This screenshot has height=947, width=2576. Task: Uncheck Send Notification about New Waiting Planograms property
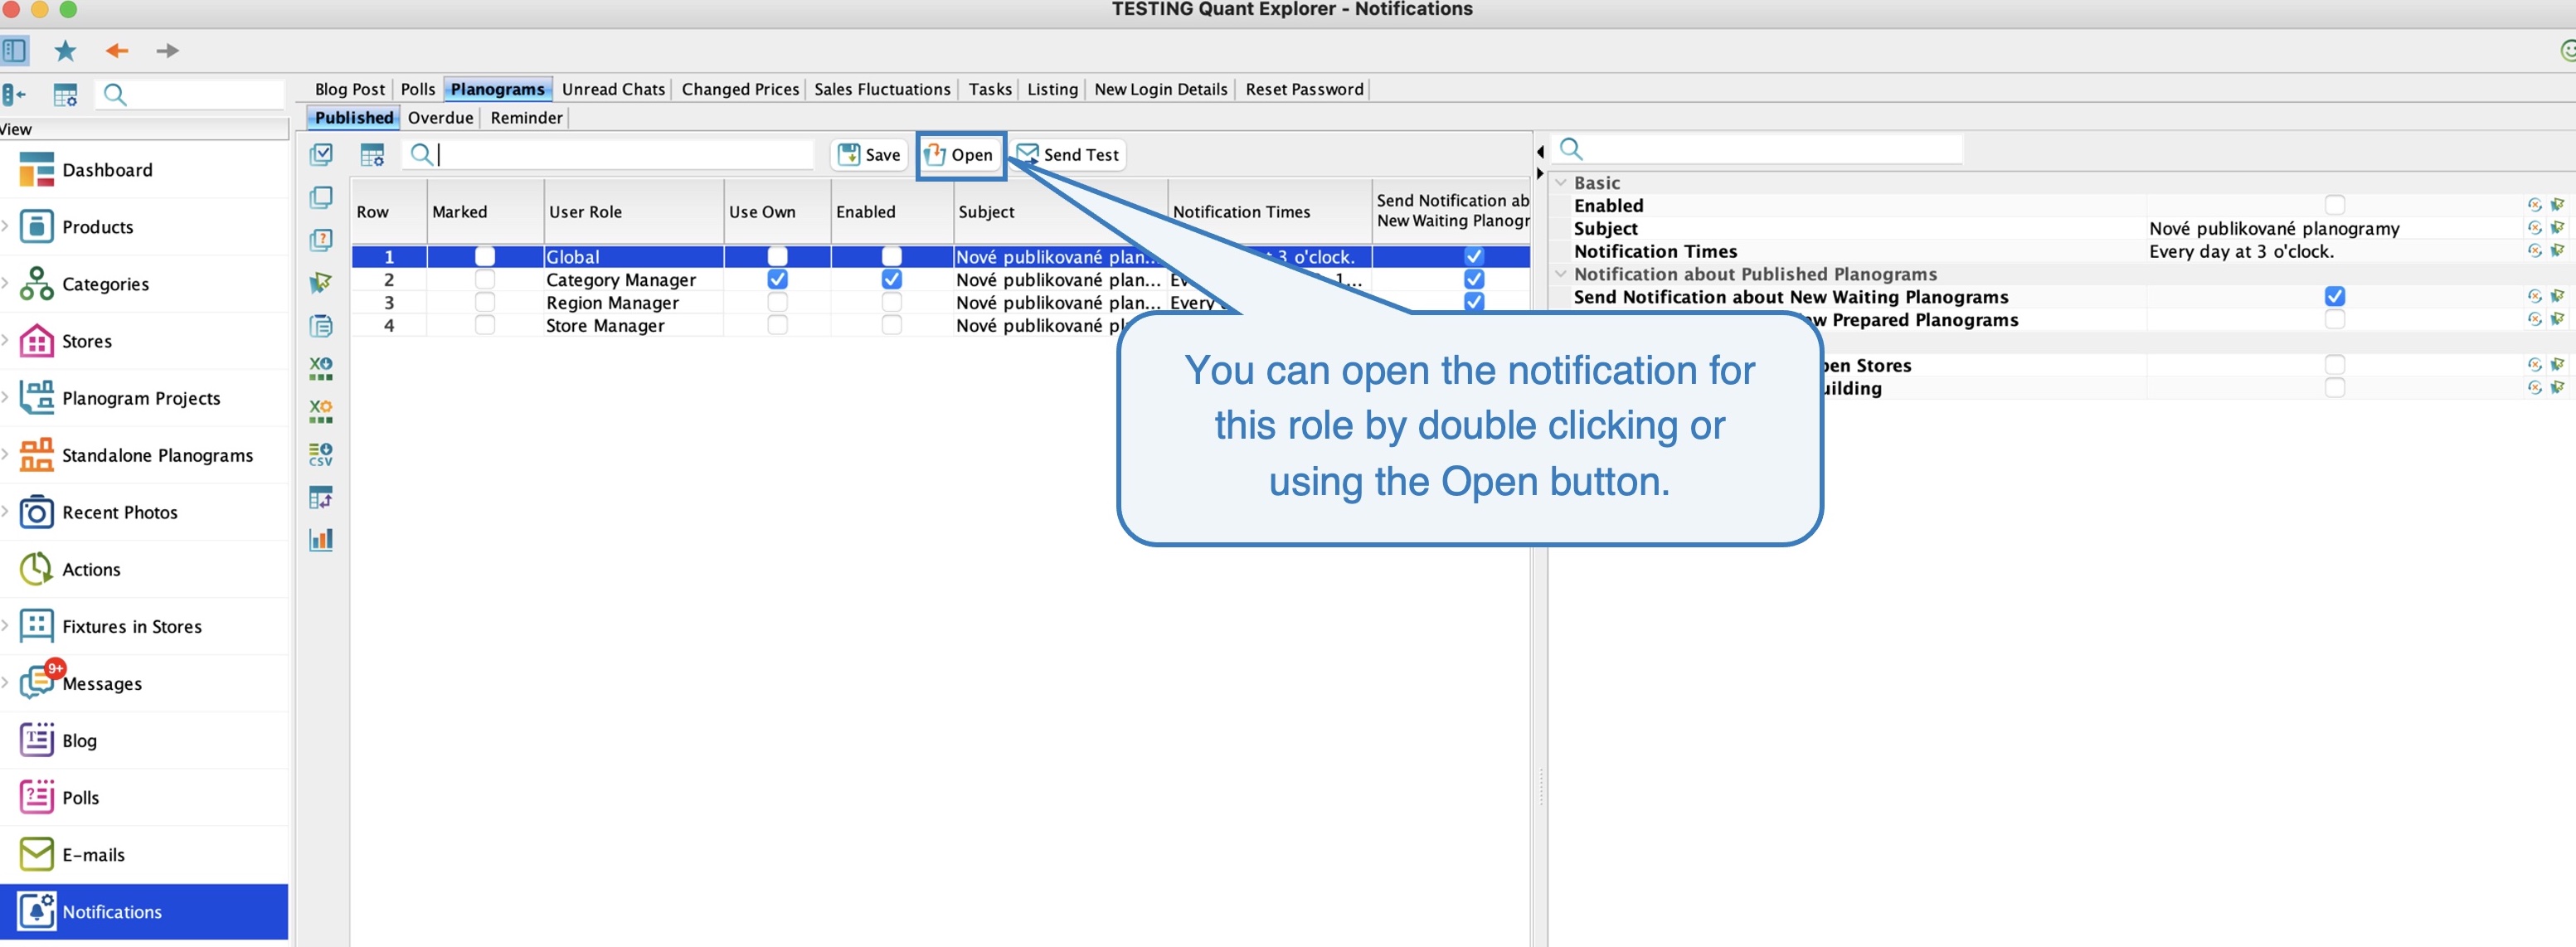tap(2334, 296)
